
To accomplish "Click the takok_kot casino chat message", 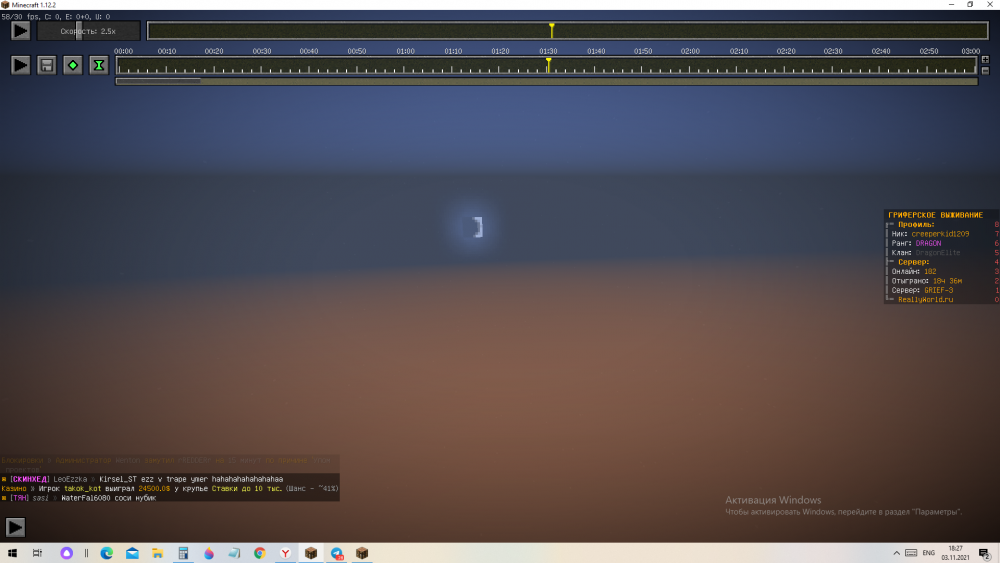I will (170, 488).
